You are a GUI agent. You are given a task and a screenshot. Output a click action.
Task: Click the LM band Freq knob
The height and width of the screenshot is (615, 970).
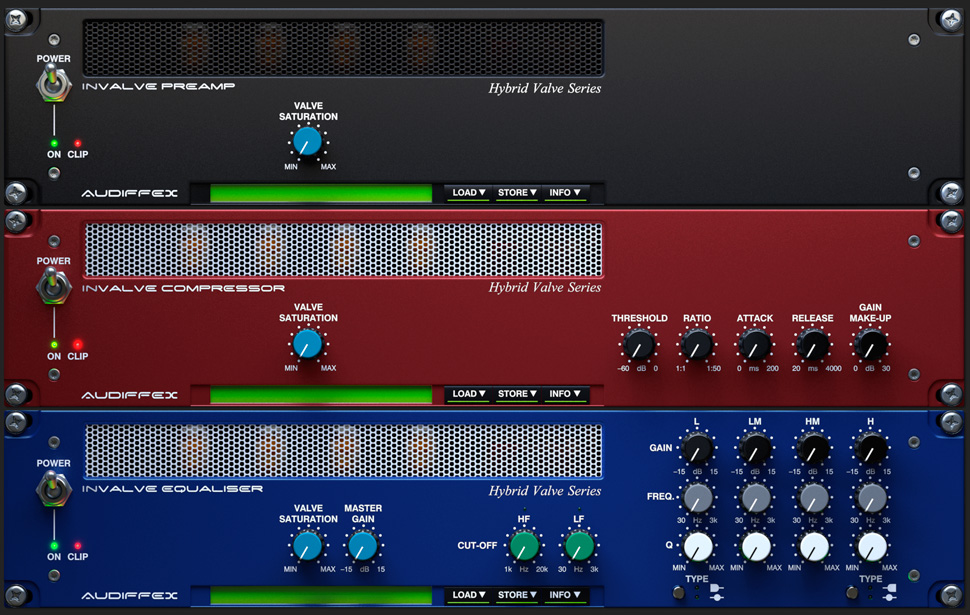755,497
